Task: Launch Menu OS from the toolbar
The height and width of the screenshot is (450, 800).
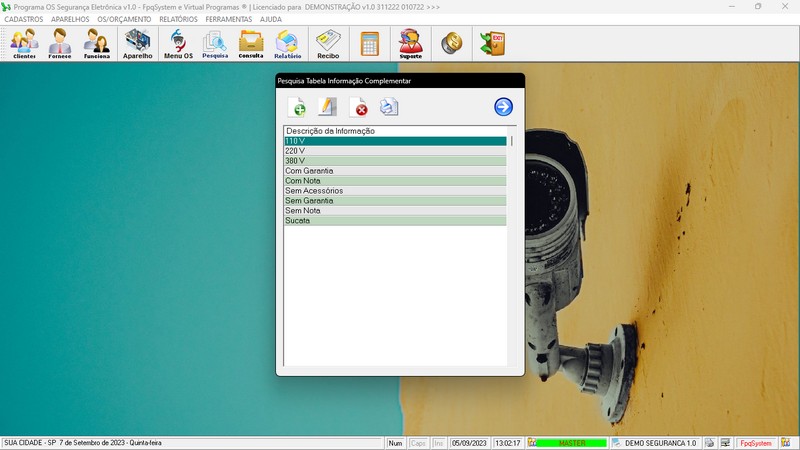Action: coord(178,44)
